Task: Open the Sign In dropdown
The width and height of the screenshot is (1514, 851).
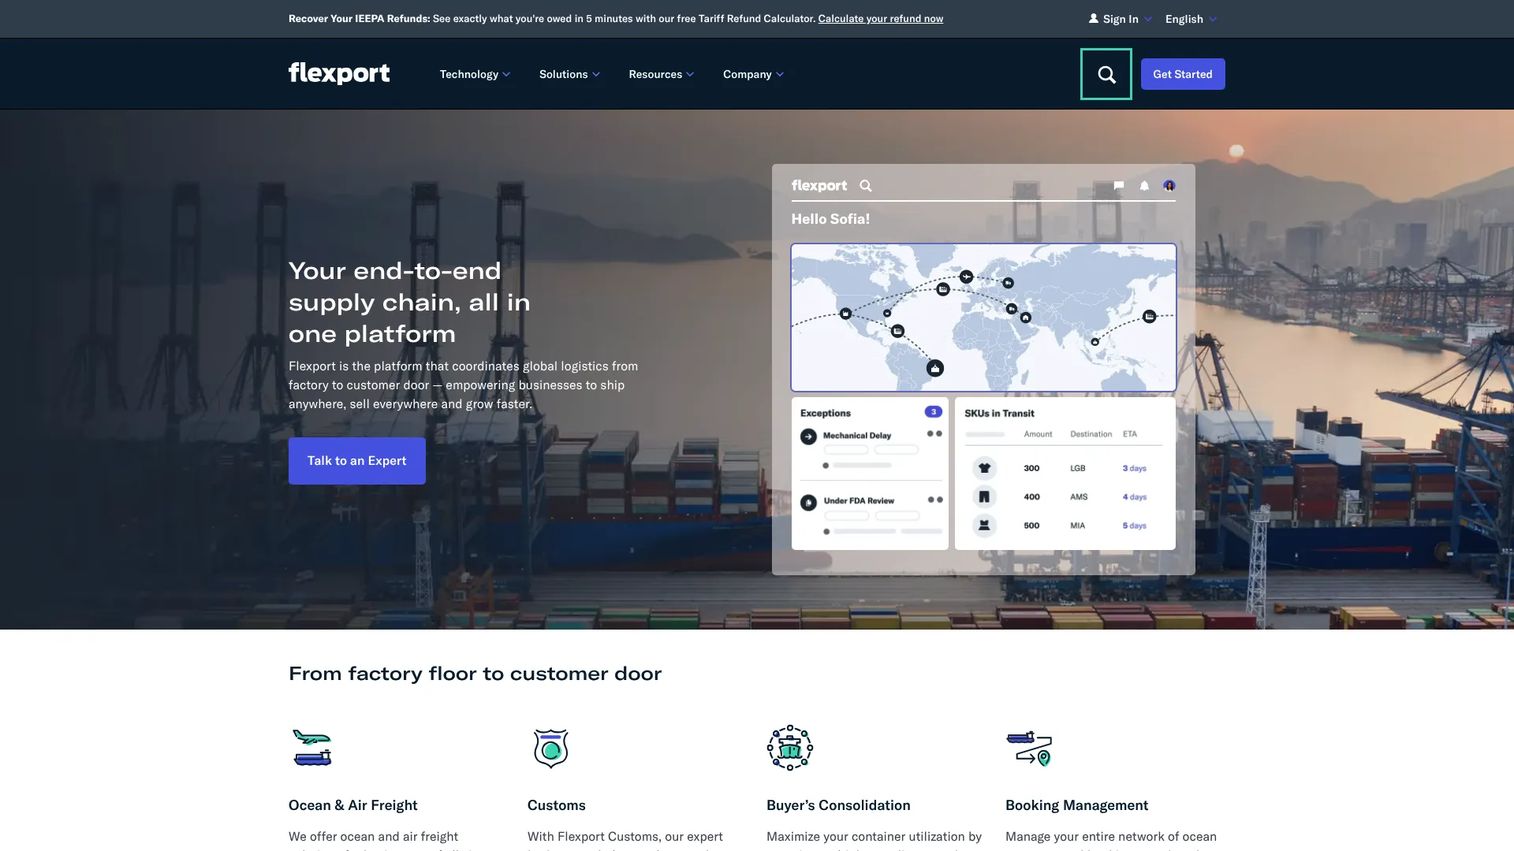Action: click(1120, 19)
